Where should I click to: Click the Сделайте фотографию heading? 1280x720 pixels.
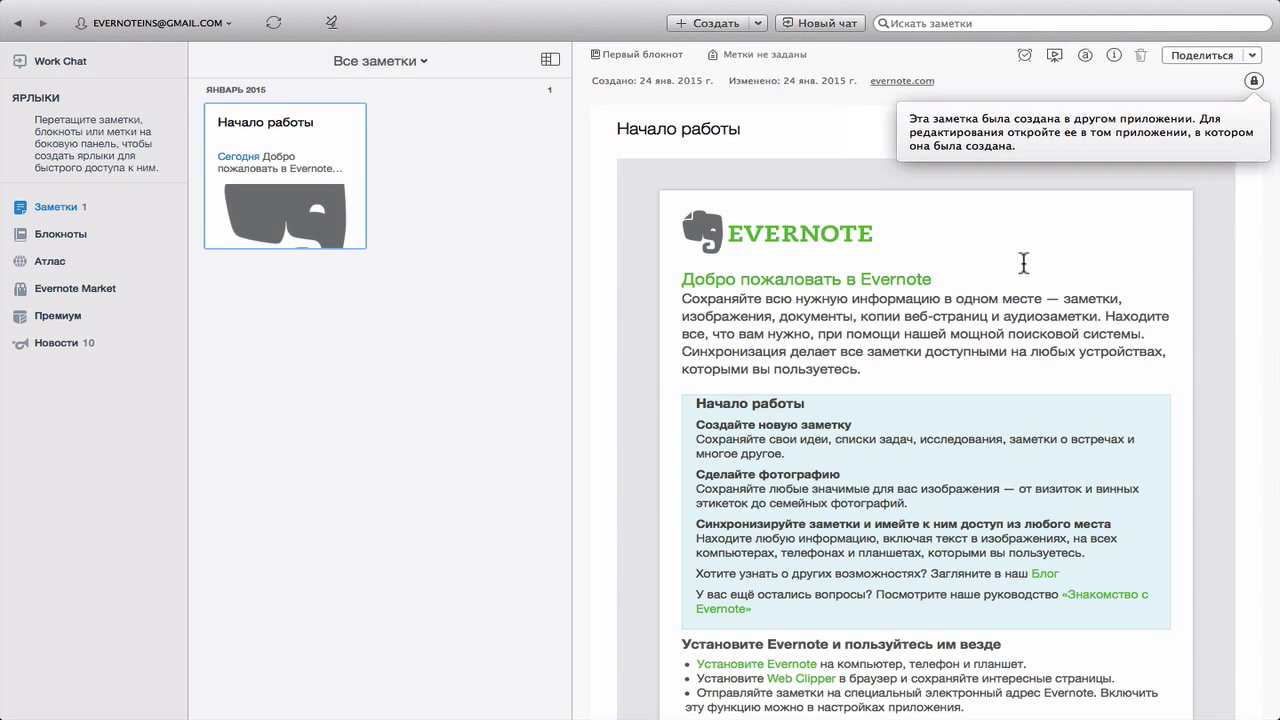tap(768, 475)
